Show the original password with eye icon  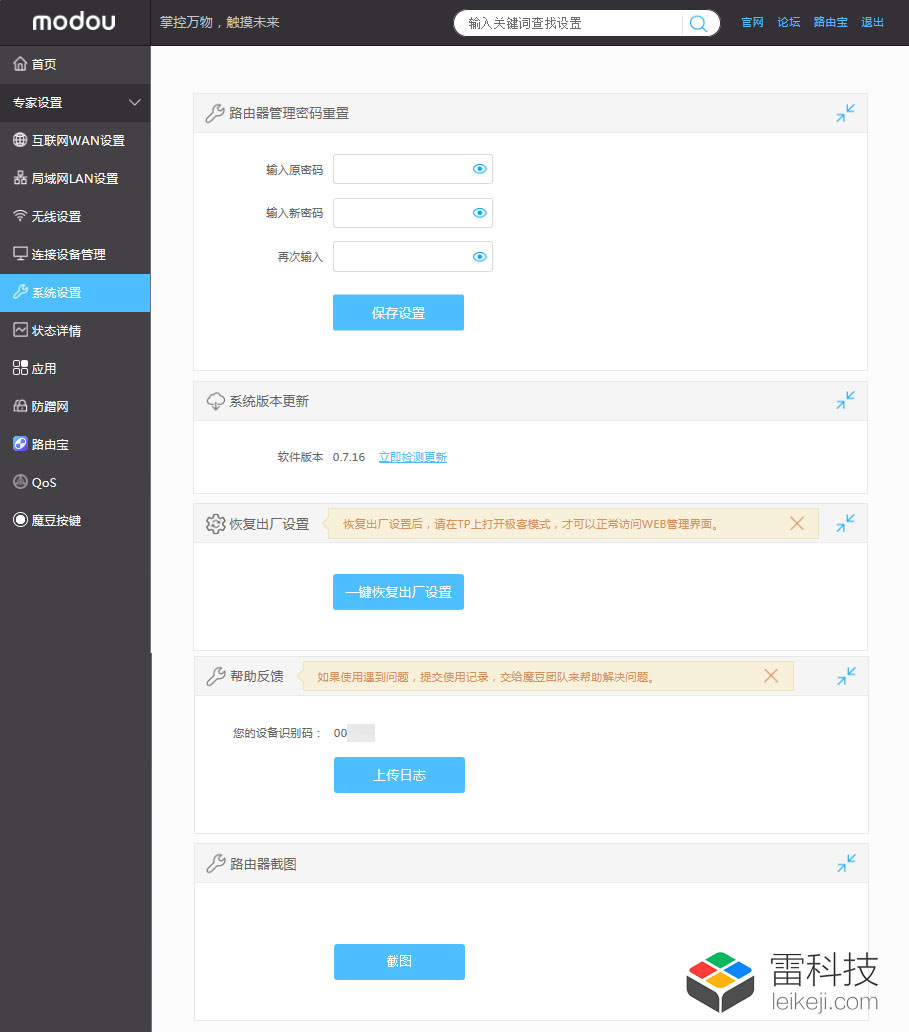click(479, 169)
